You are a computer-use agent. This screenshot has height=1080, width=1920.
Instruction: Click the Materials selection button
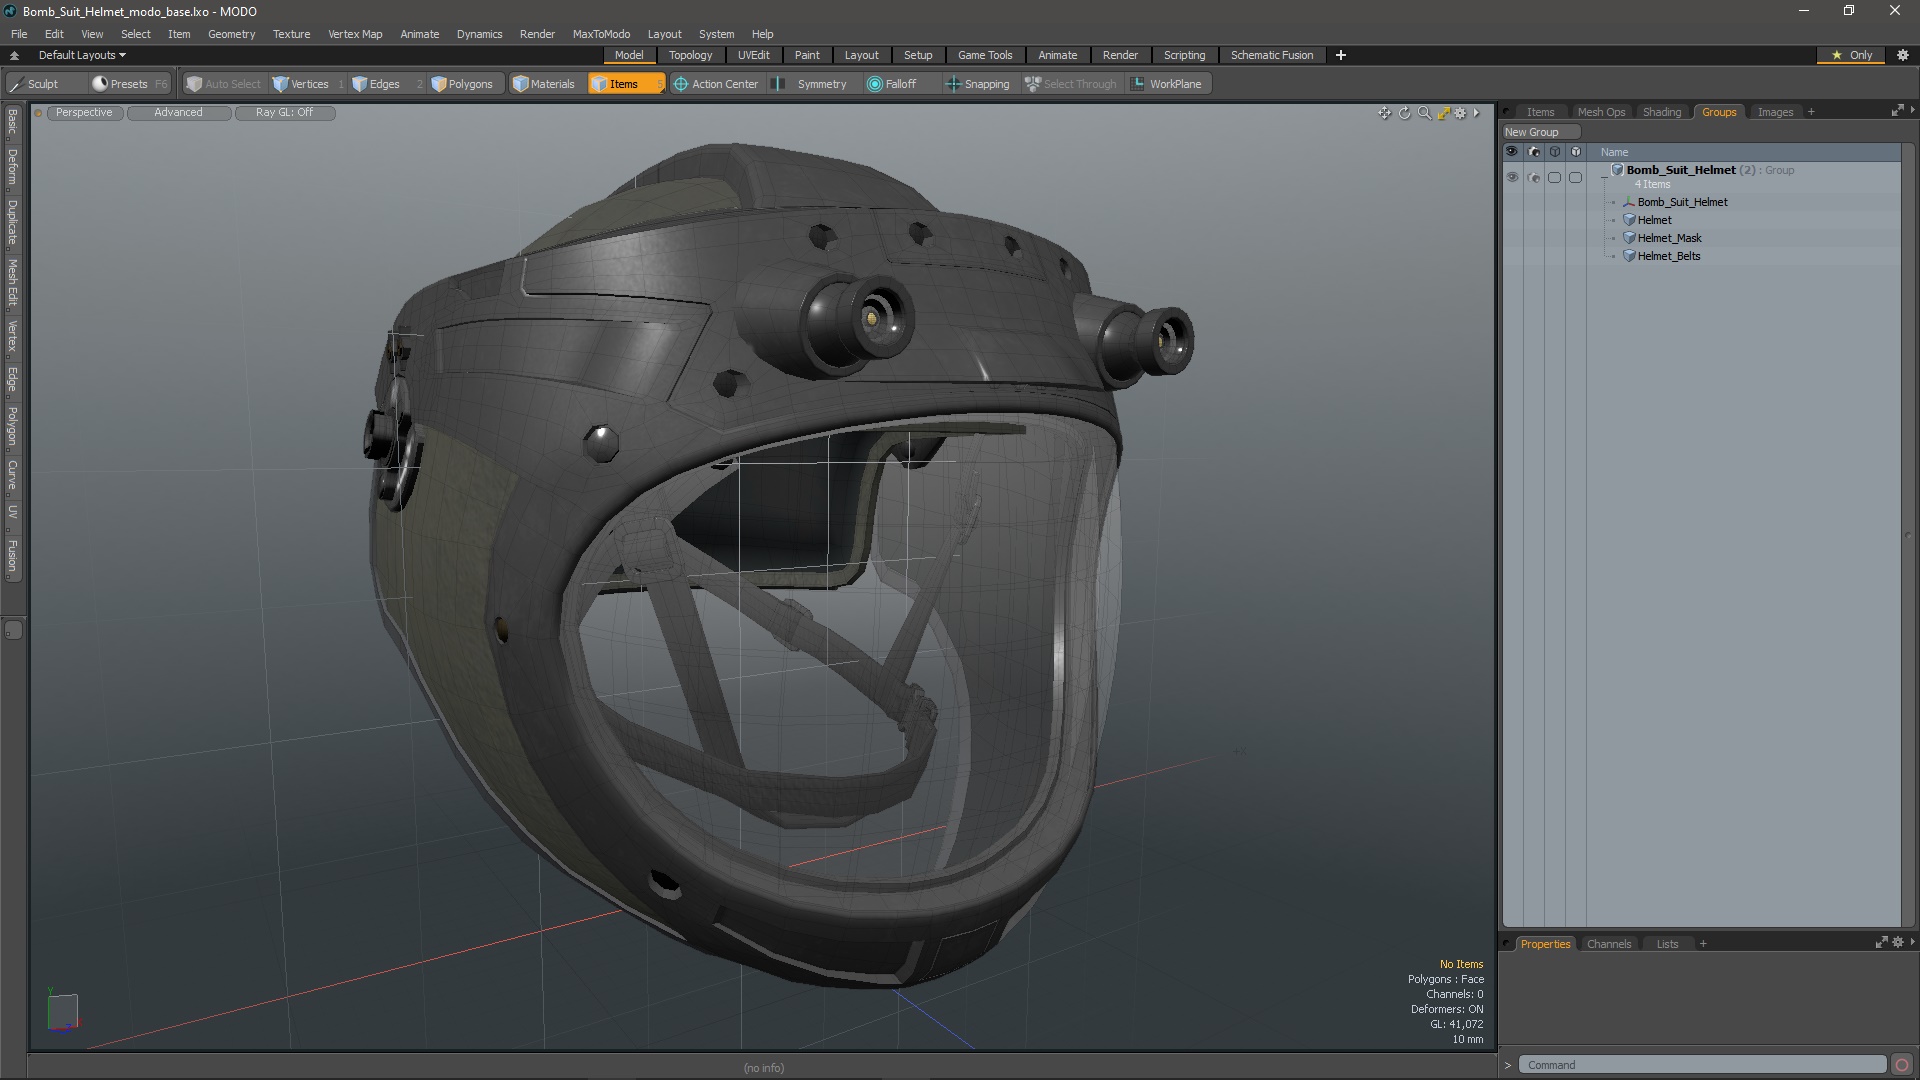tap(544, 84)
